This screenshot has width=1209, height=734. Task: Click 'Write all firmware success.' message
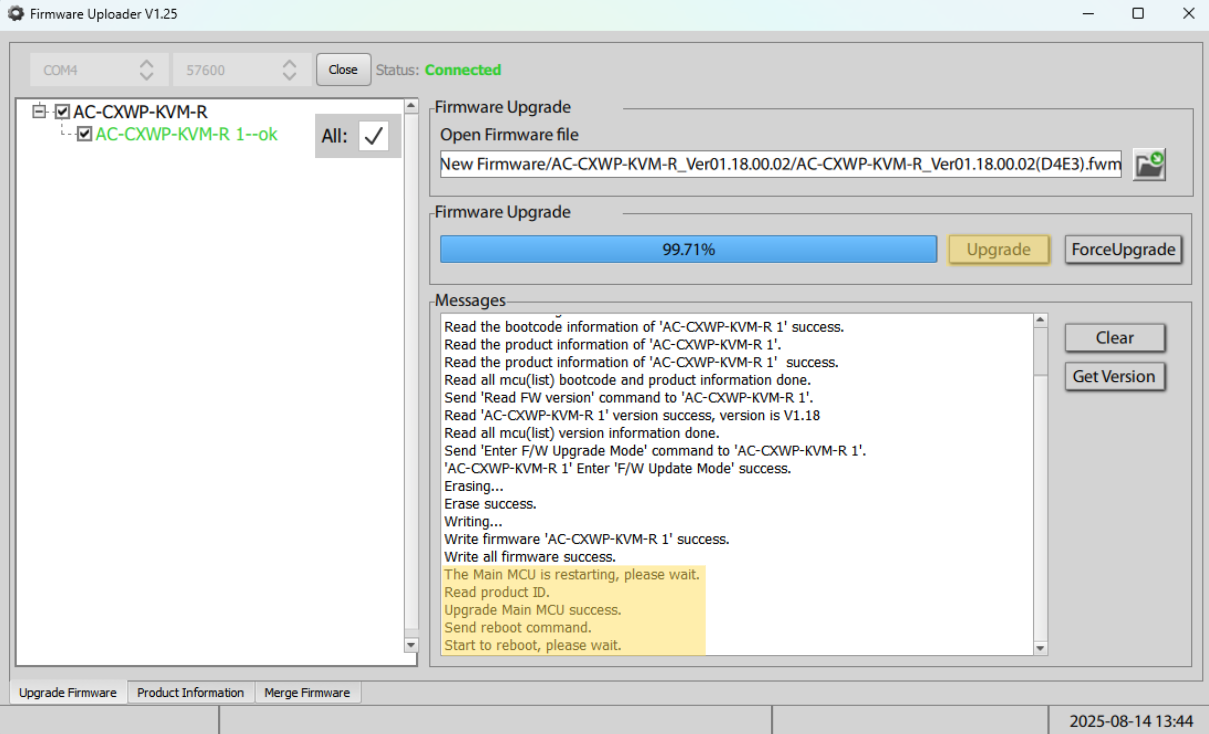[530, 557]
